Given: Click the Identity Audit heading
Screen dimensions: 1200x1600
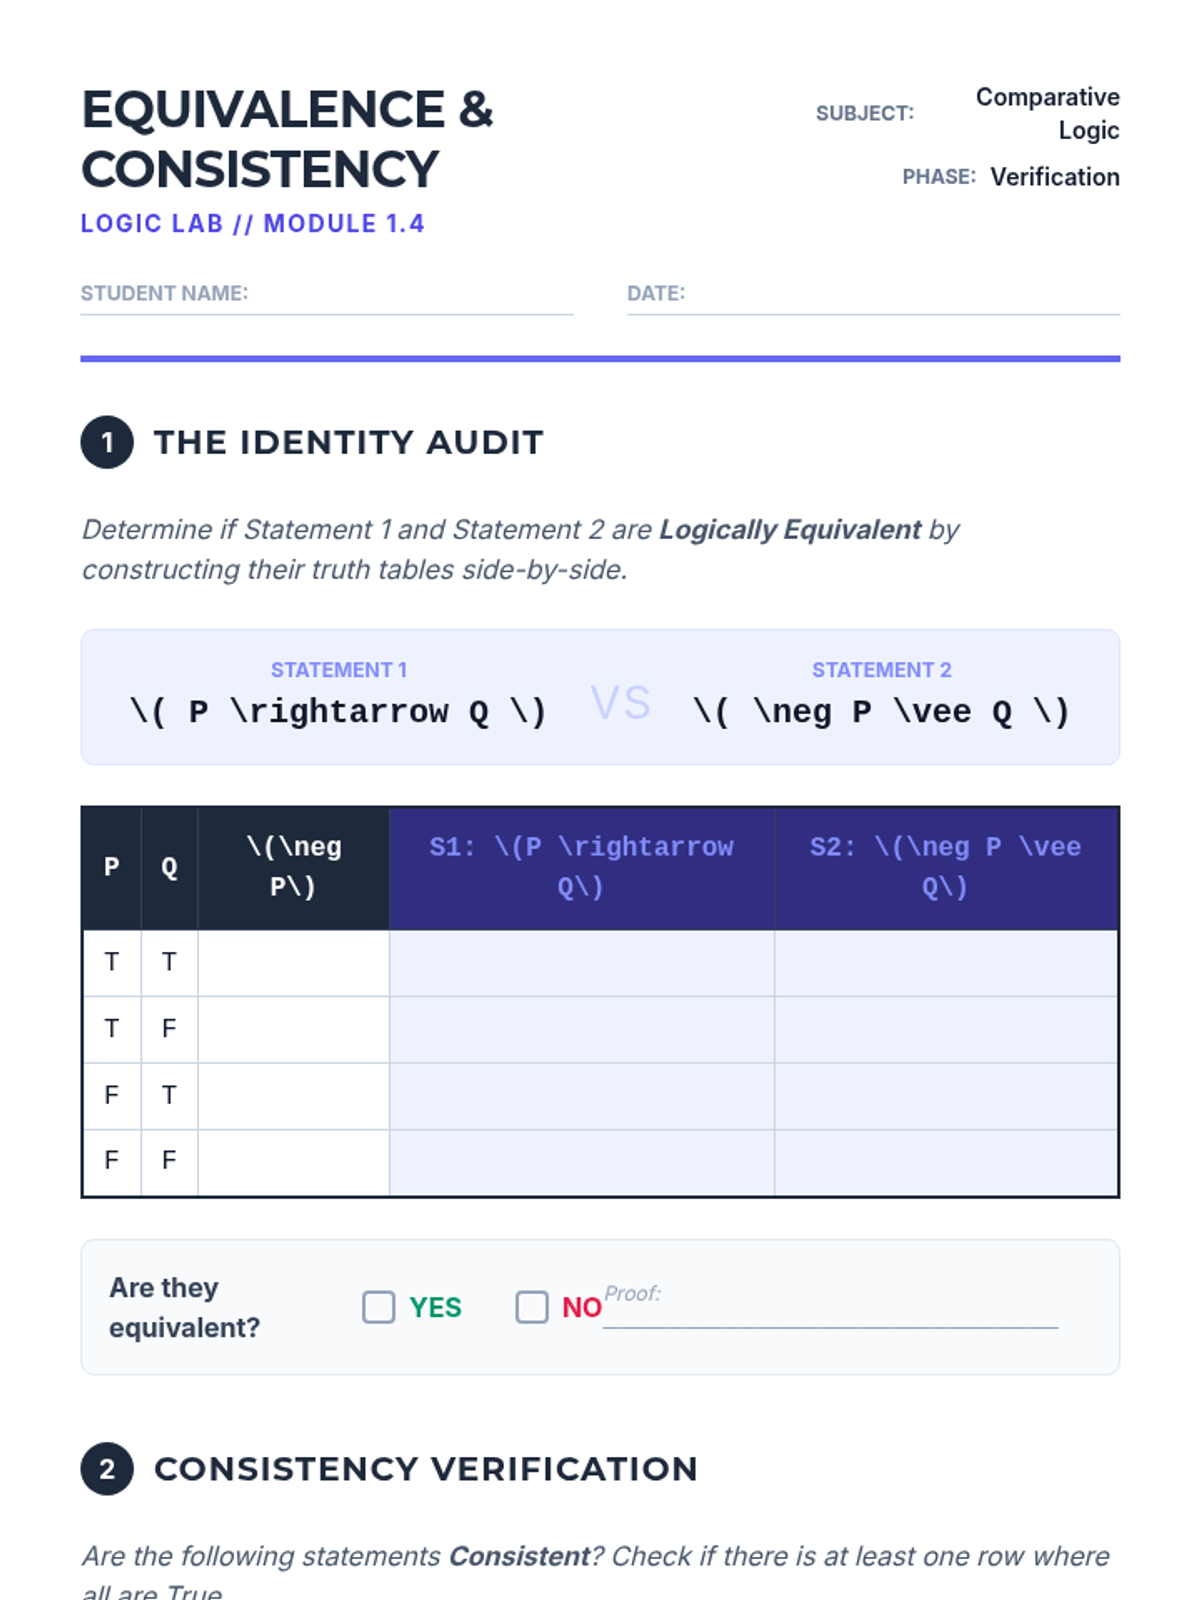Looking at the screenshot, I should click(x=349, y=442).
